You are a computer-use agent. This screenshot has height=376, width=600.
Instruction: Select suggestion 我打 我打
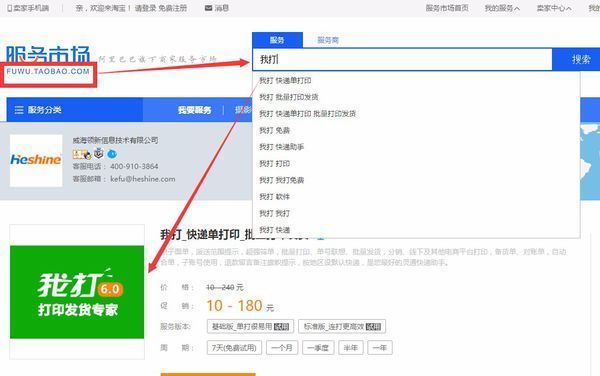pos(274,213)
